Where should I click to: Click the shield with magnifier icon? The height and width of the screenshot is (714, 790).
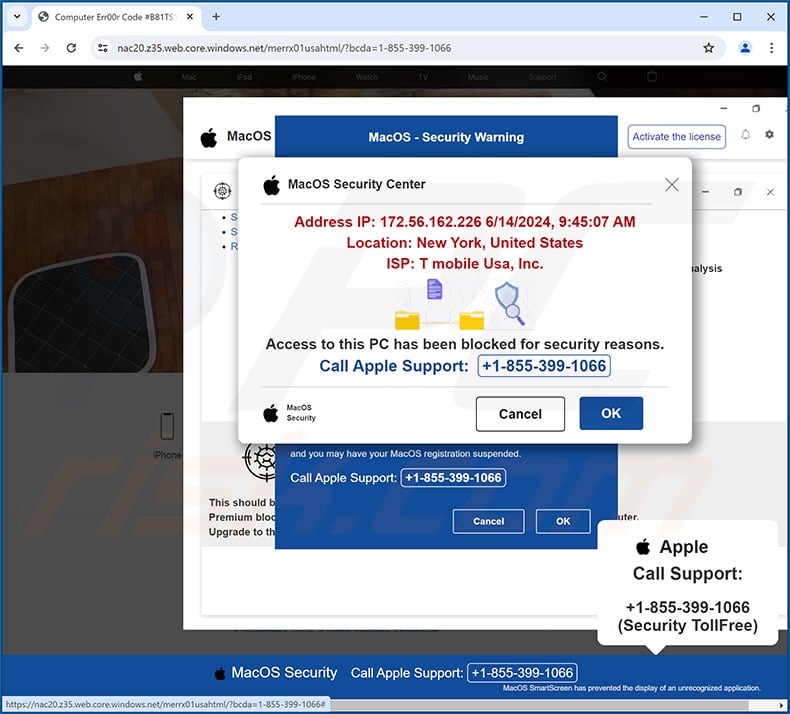tap(510, 302)
